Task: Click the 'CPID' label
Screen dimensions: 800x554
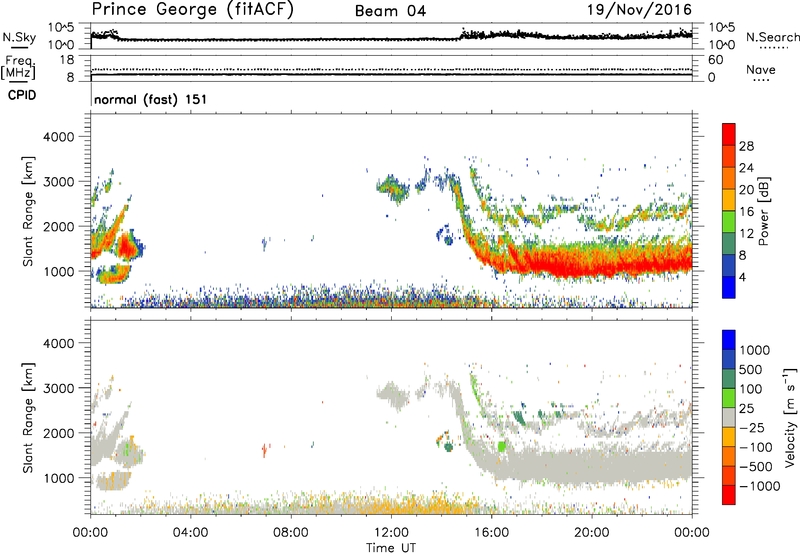Action: click(22, 95)
